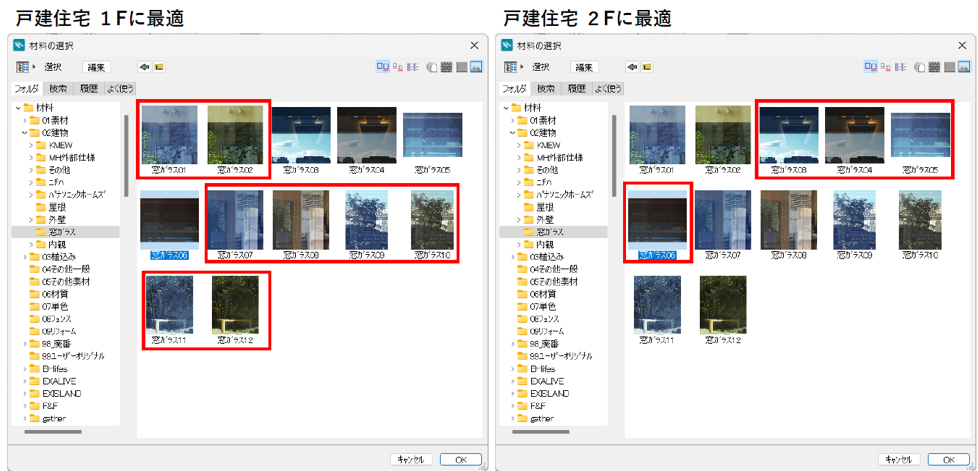The height and width of the screenshot is (471, 978).
Task: Click the landscape image preview icon in left dialog
Action: coord(477,67)
